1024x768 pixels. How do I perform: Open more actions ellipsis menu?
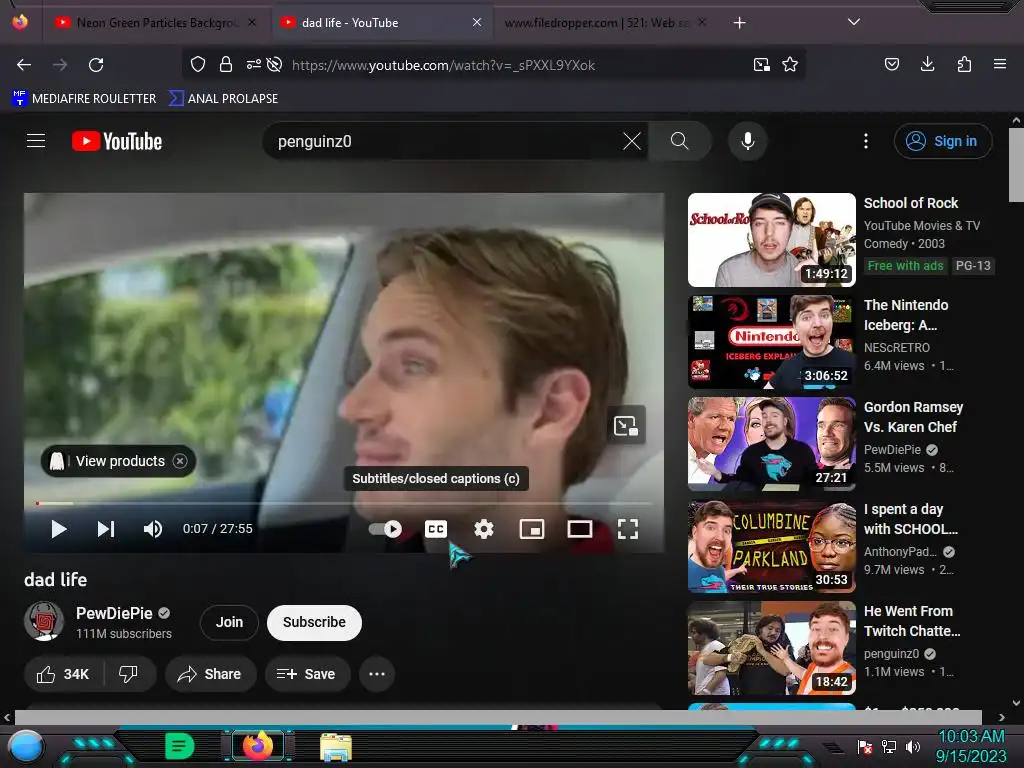pos(377,674)
